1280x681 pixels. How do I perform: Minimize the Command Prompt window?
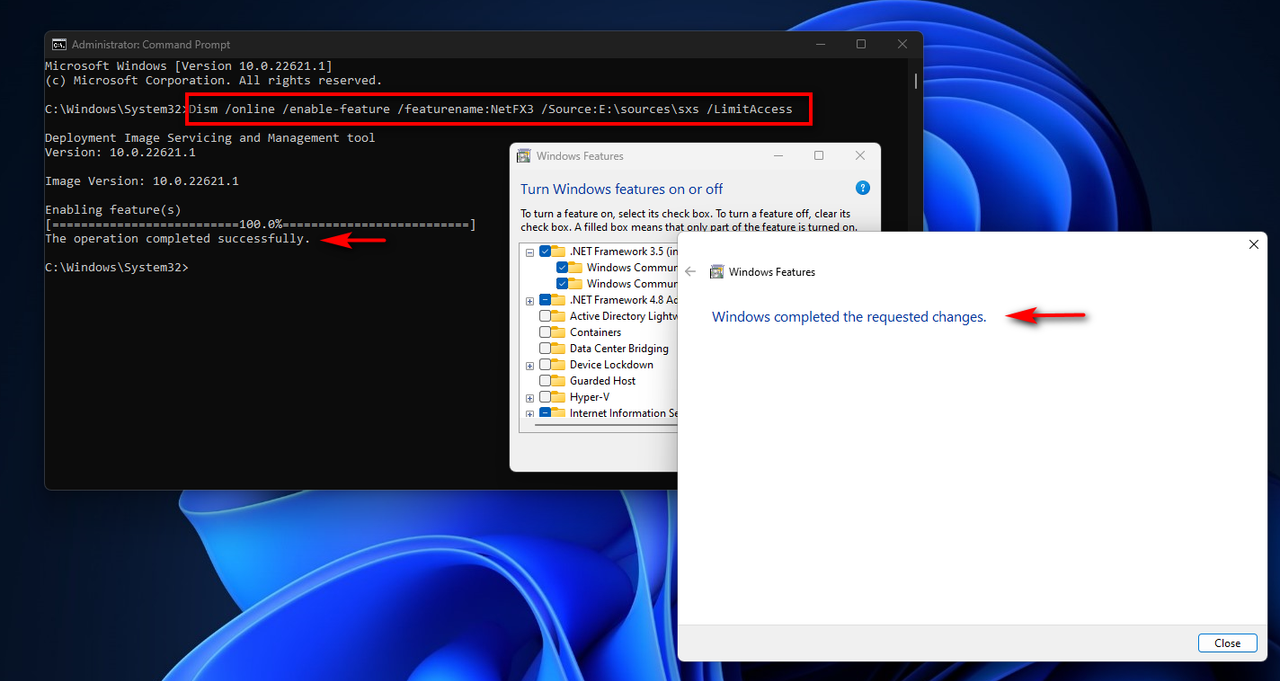coord(820,44)
